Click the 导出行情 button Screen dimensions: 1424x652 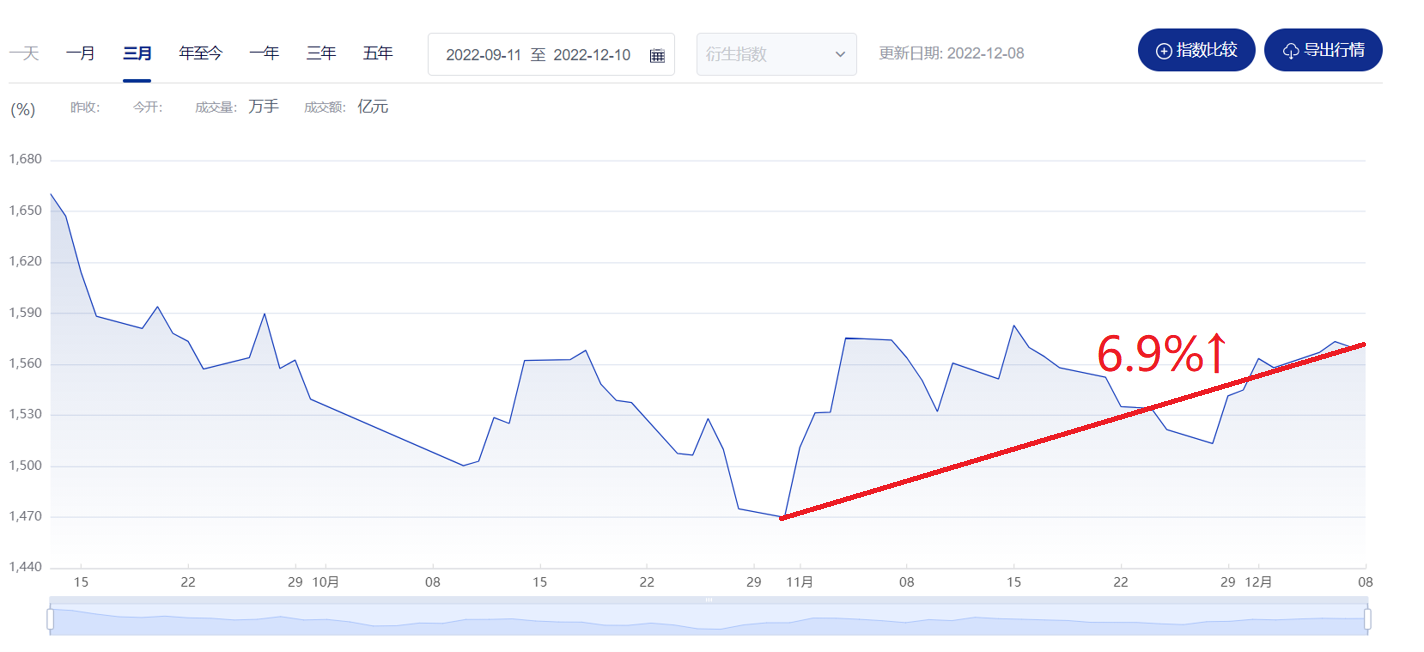[x=1323, y=50]
